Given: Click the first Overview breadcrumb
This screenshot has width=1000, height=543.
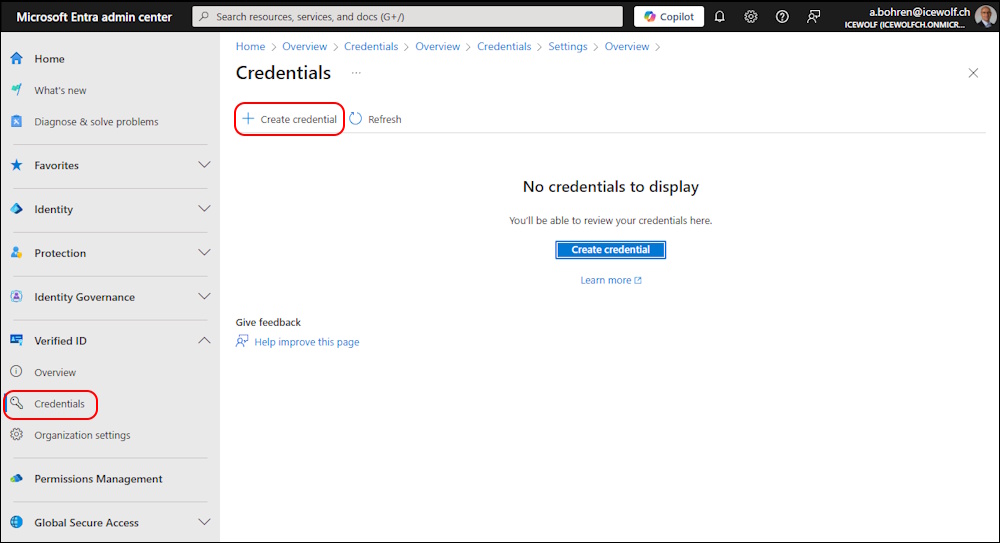Looking at the screenshot, I should (304, 47).
